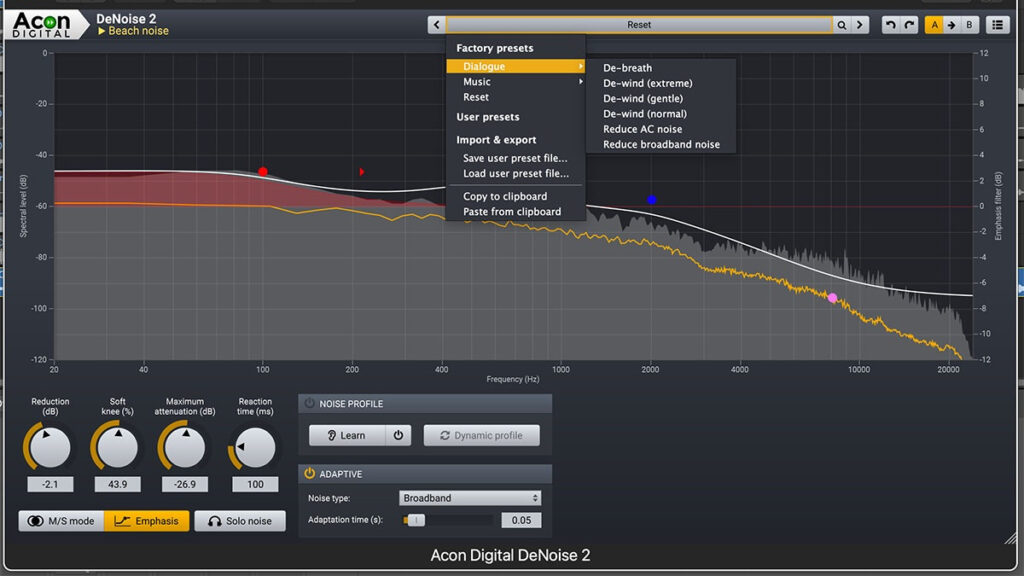
Task: Edit Adaptation time value 0.05
Action: click(520, 520)
